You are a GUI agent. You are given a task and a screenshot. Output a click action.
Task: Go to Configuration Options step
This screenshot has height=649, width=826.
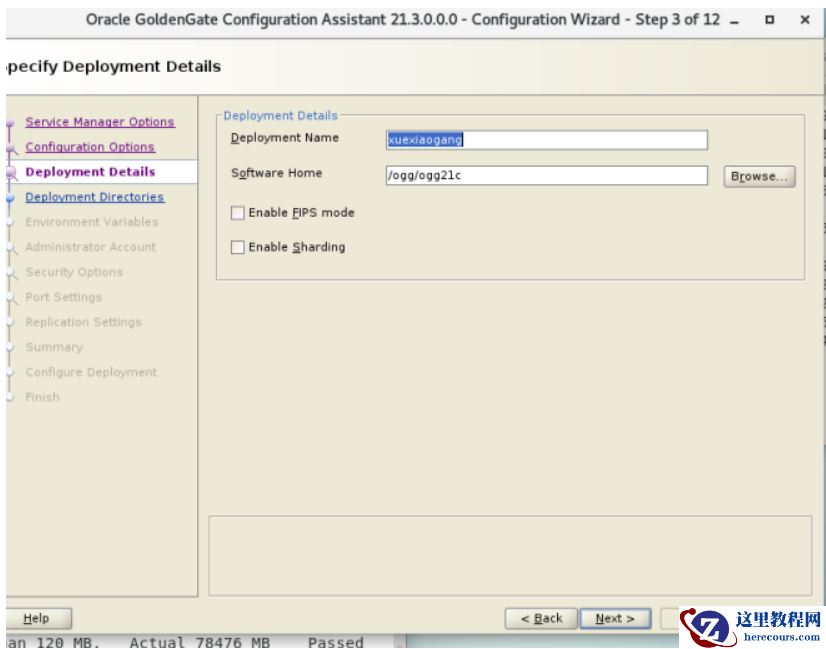click(x=90, y=147)
